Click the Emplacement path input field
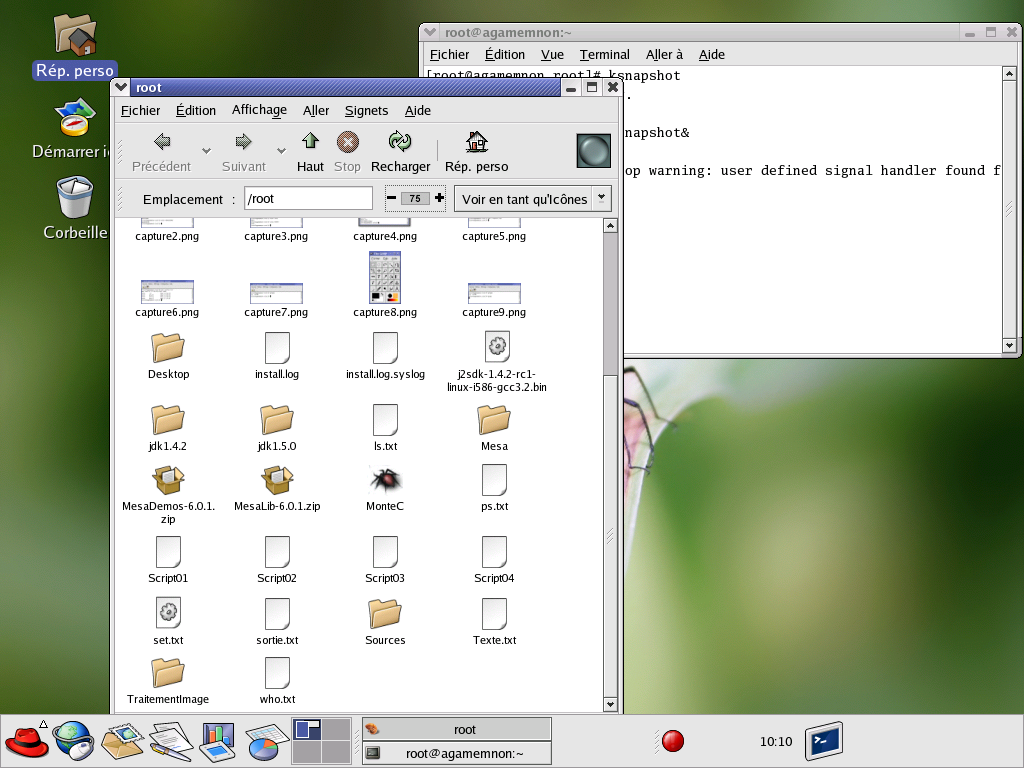Screen dimensions: 1024x768 click(308, 198)
